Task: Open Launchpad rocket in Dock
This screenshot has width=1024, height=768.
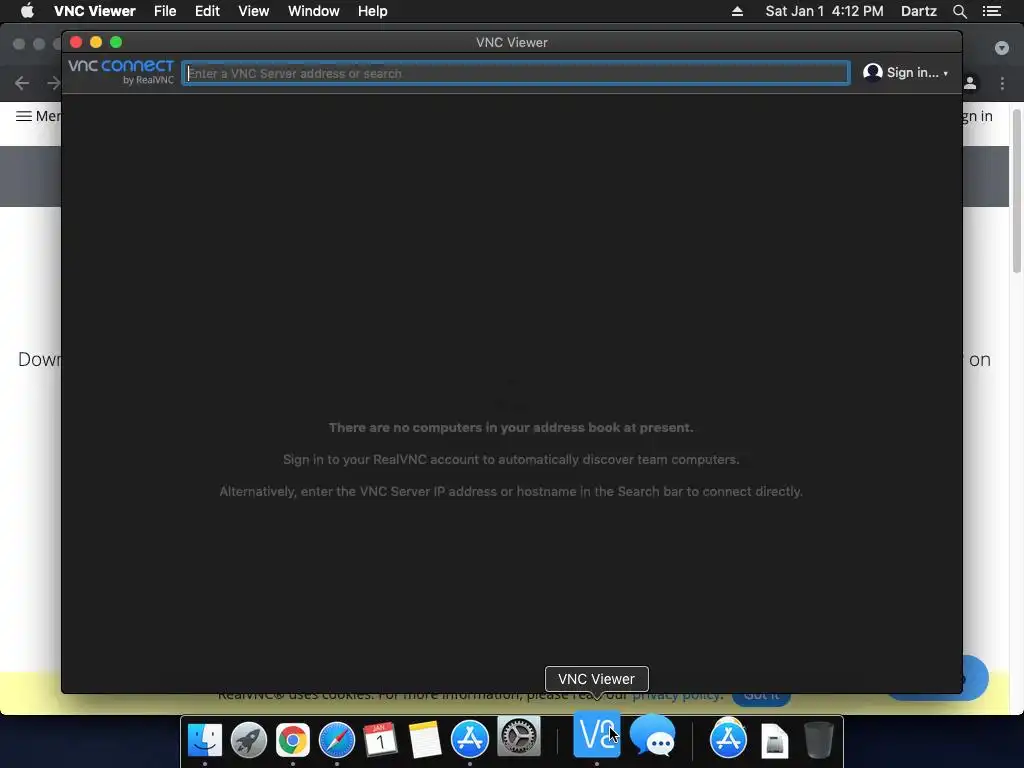Action: pyautogui.click(x=249, y=740)
